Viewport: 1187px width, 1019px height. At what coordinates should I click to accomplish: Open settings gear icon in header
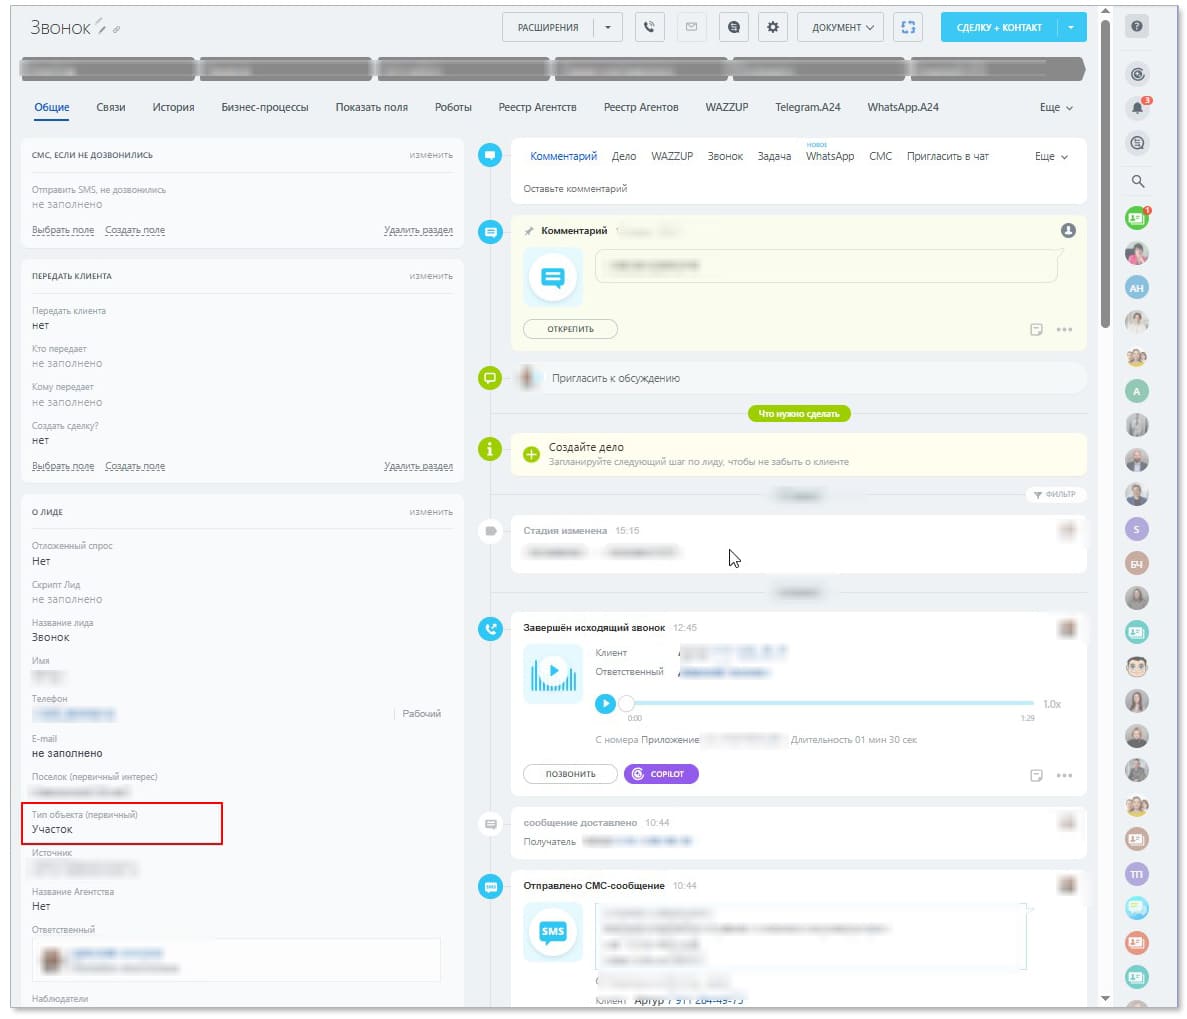coord(772,27)
